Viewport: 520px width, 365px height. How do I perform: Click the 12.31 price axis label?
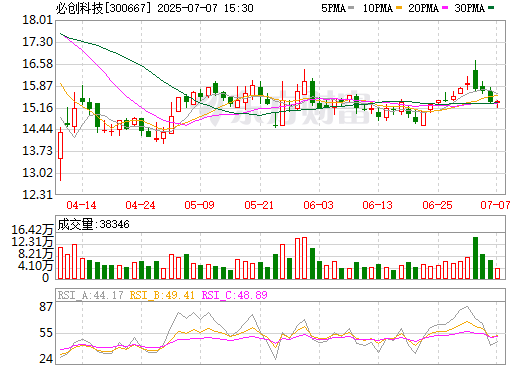pos(37,194)
